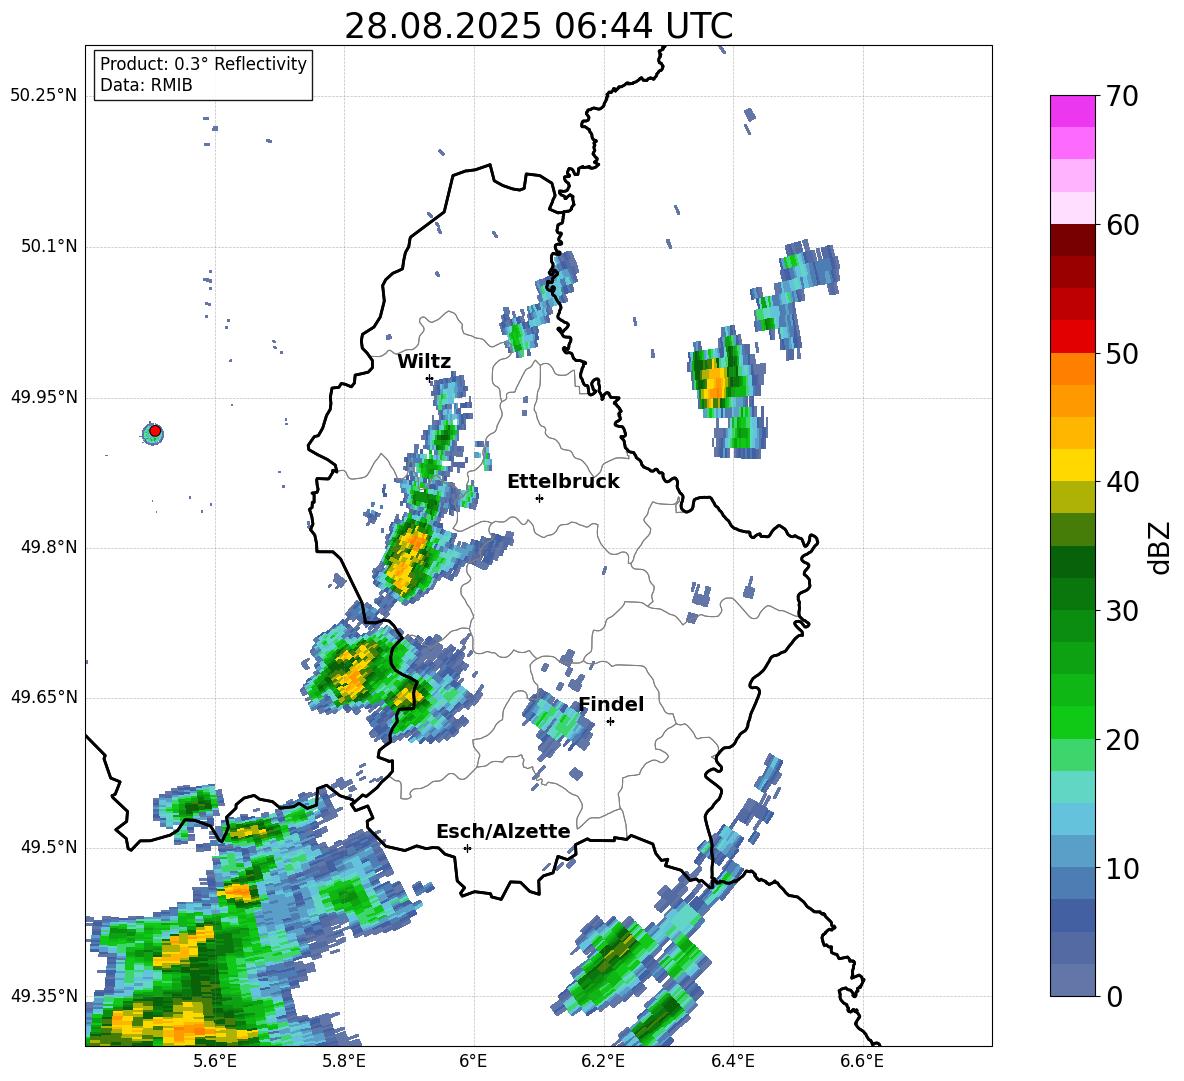
Task: Click the Wiltz location cross marker
Action: point(429,378)
